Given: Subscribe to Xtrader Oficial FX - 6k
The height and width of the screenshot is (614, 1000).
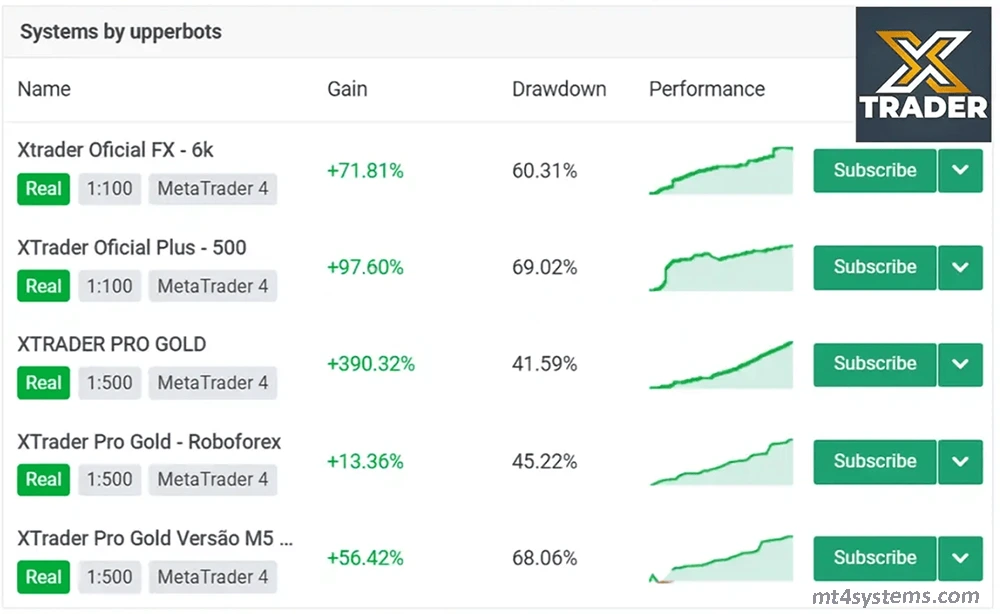Looking at the screenshot, I should tap(874, 171).
